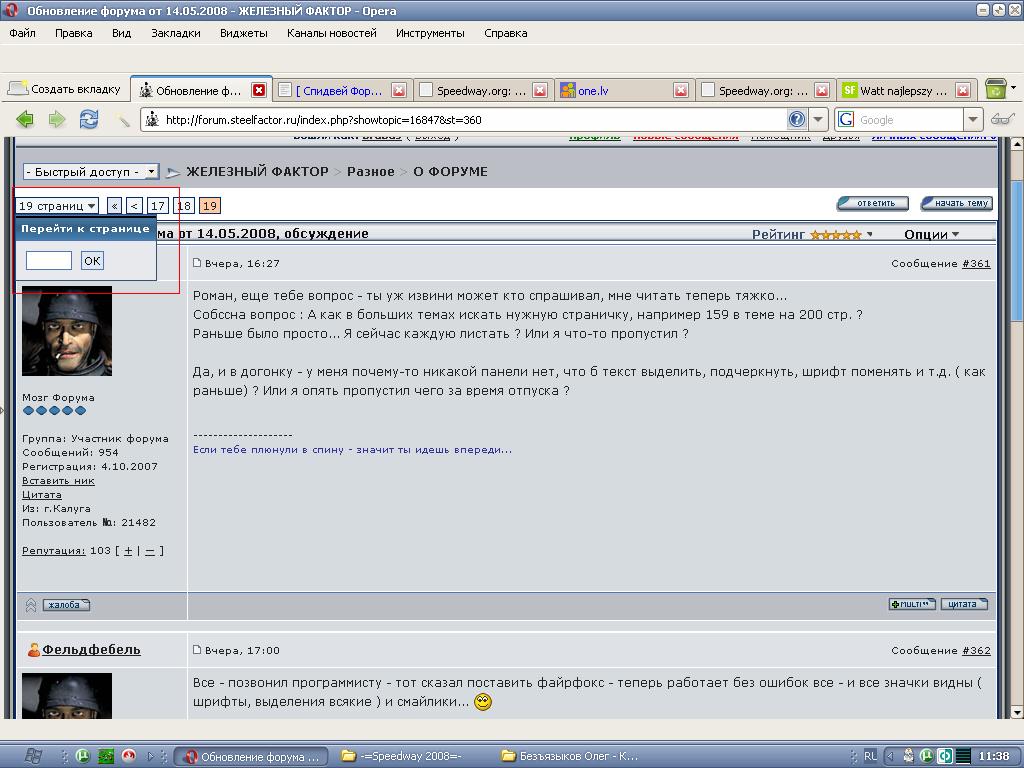This screenshot has width=1024, height=768.
Task: Click the Reload page icon
Action: coord(89,120)
